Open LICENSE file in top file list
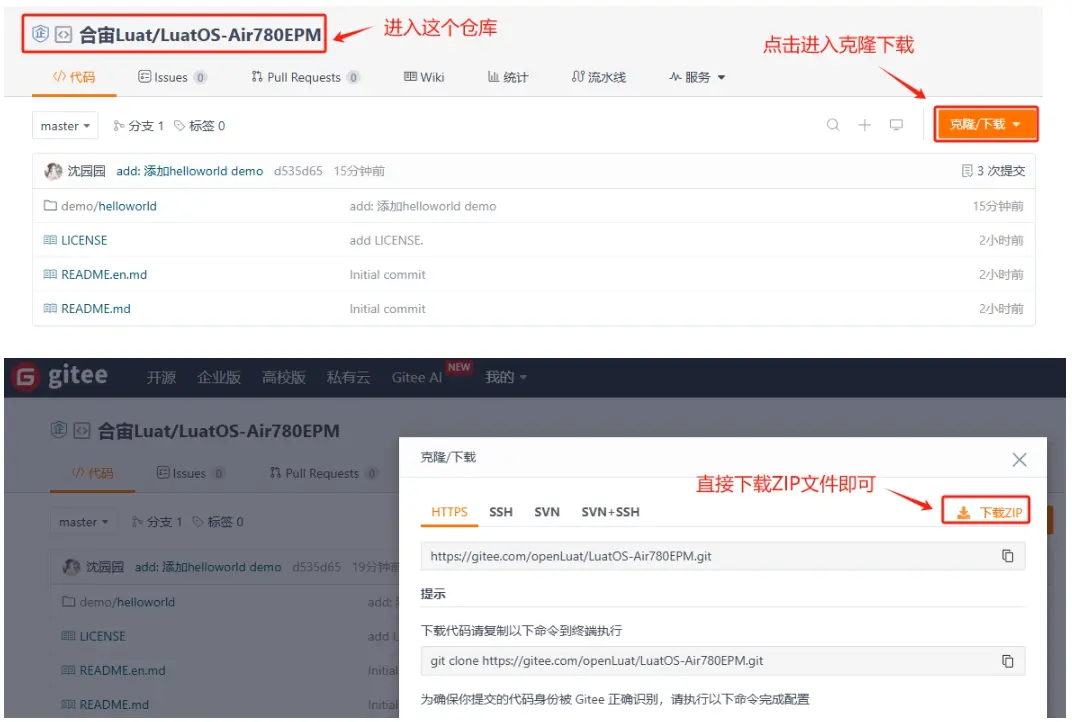The height and width of the screenshot is (722, 1072). pyautogui.click(x=84, y=240)
